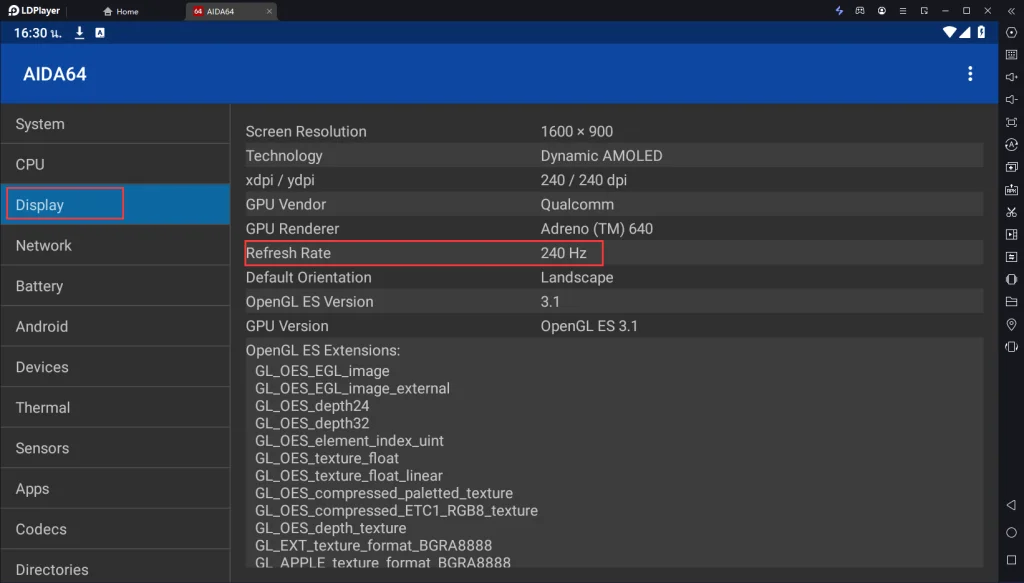Viewport: 1024px width, 583px height.
Task: Open the LDPlayer hamburger menu
Action: tap(903, 10)
